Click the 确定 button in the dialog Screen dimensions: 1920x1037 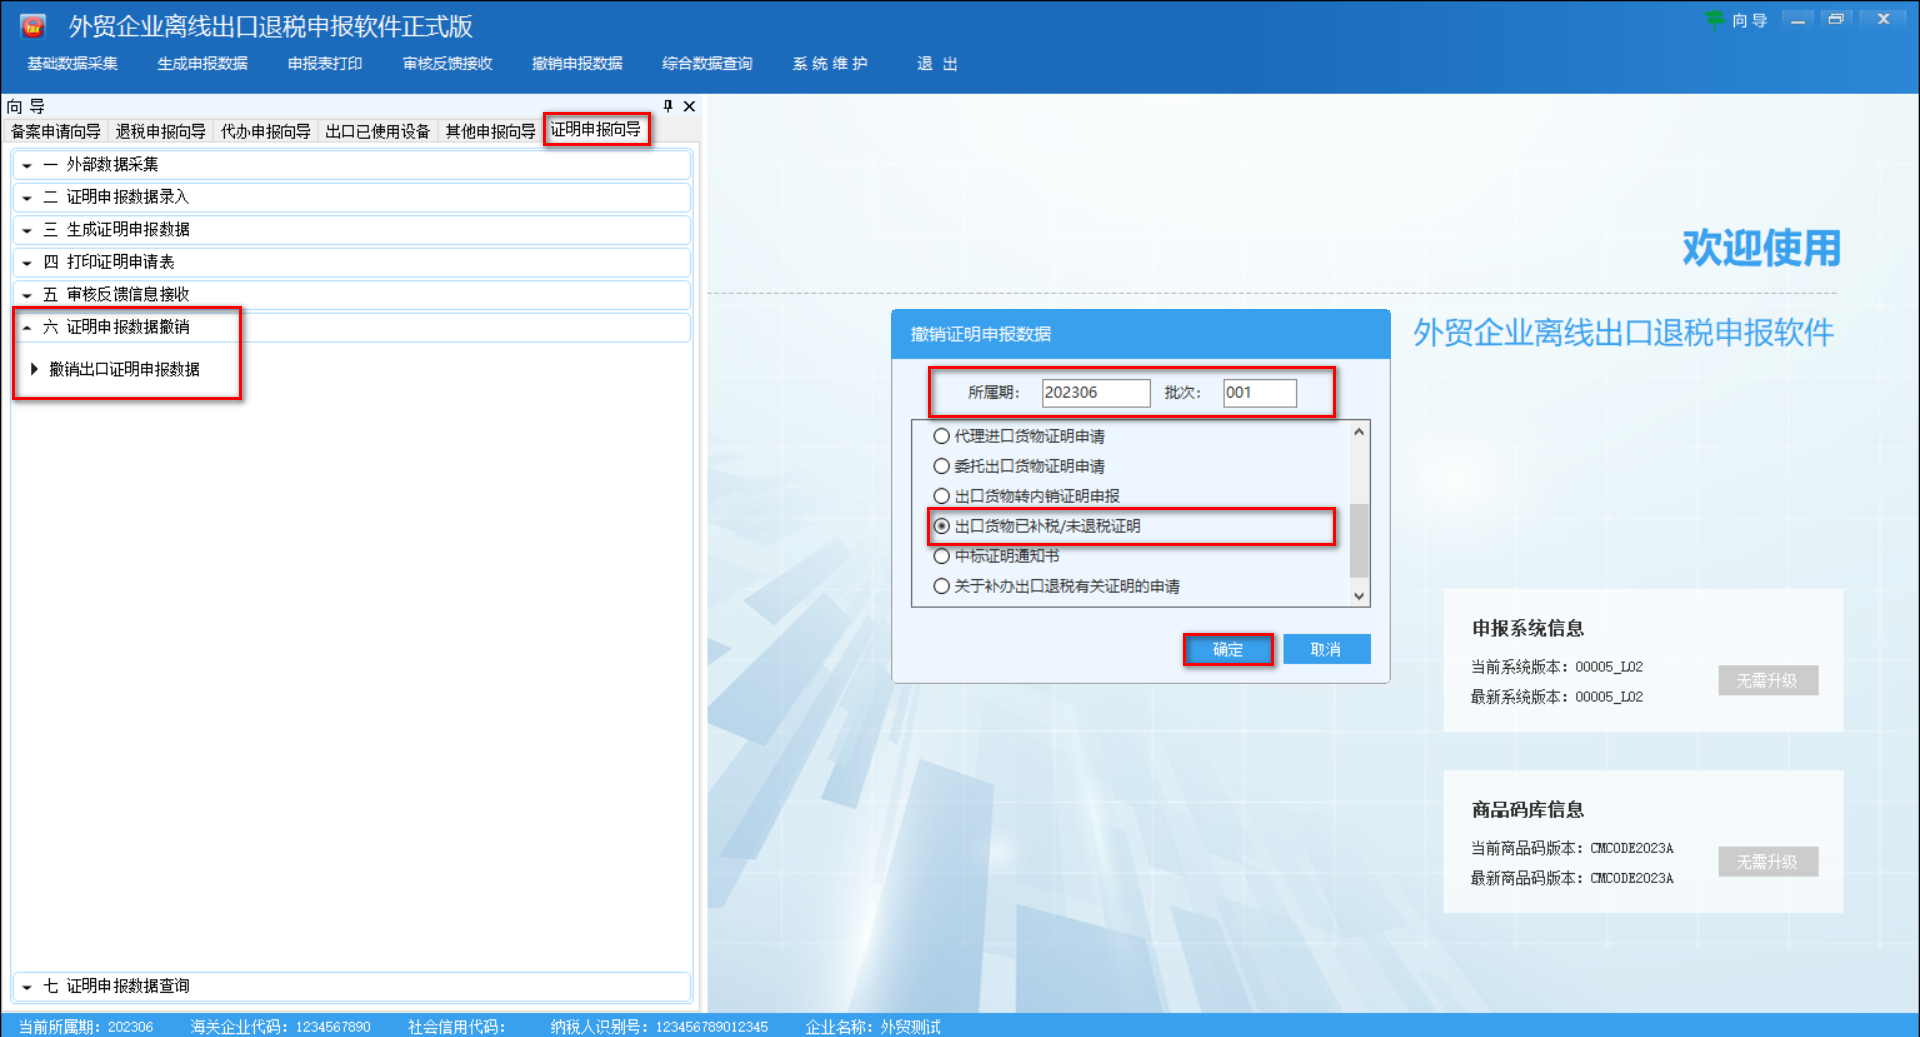tap(1227, 649)
